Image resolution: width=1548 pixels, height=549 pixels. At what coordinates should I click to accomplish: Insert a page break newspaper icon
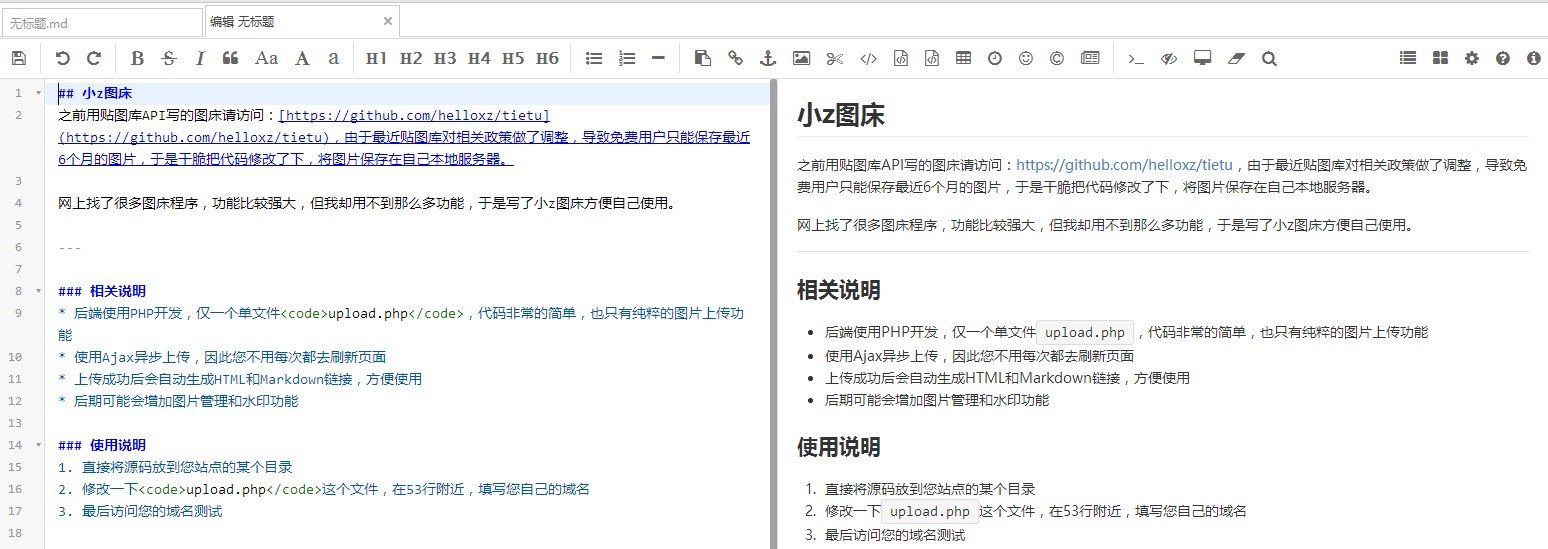(1090, 59)
